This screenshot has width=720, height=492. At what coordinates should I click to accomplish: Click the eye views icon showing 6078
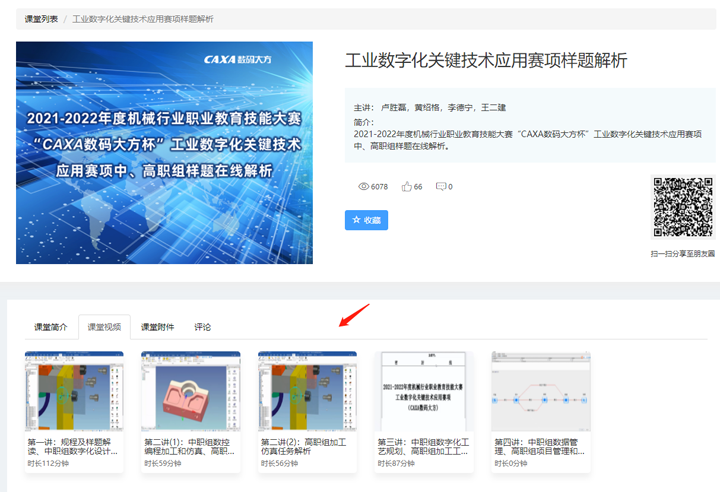coord(364,187)
